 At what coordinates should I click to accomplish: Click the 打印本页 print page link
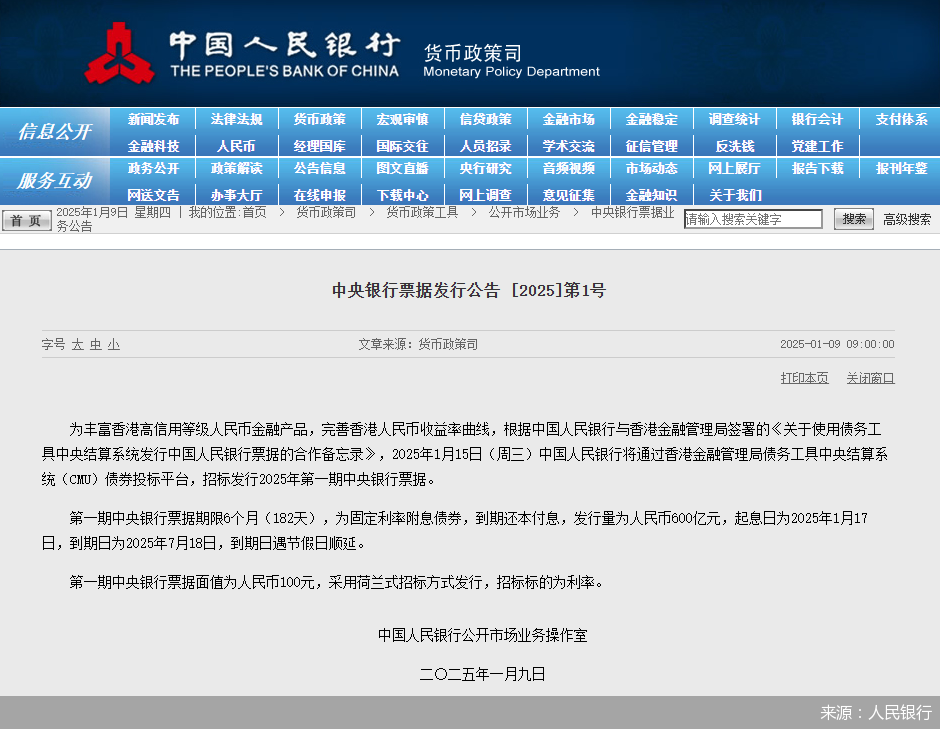[804, 378]
